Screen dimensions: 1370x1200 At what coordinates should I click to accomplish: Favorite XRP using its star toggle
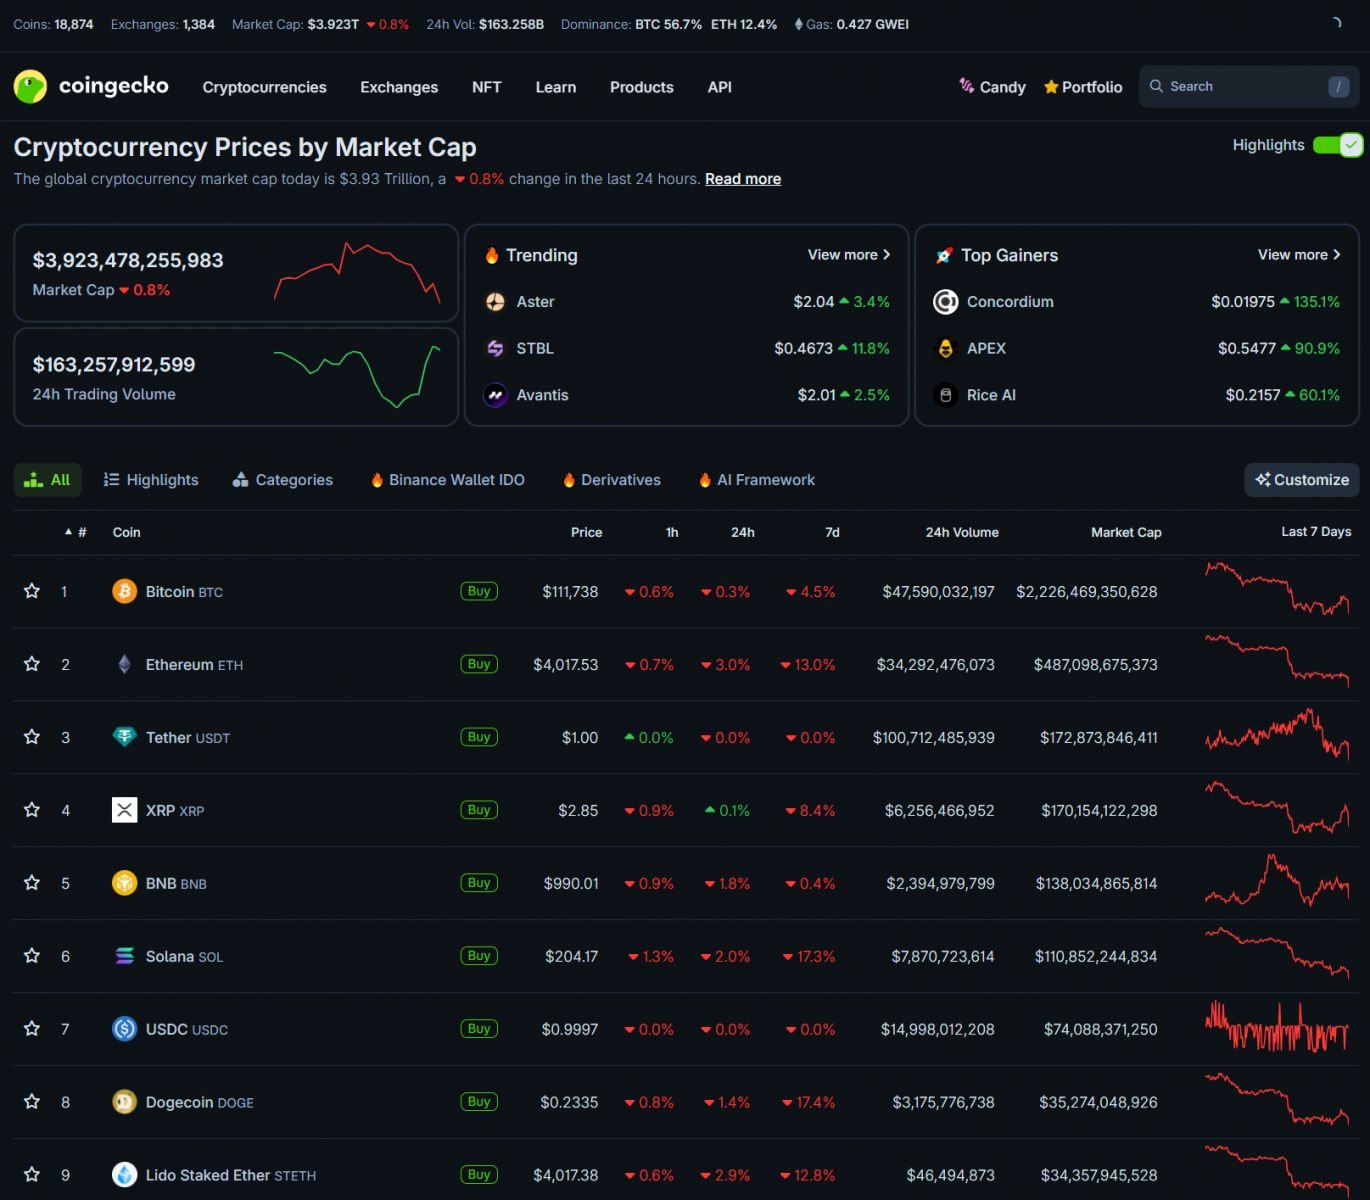(31, 810)
